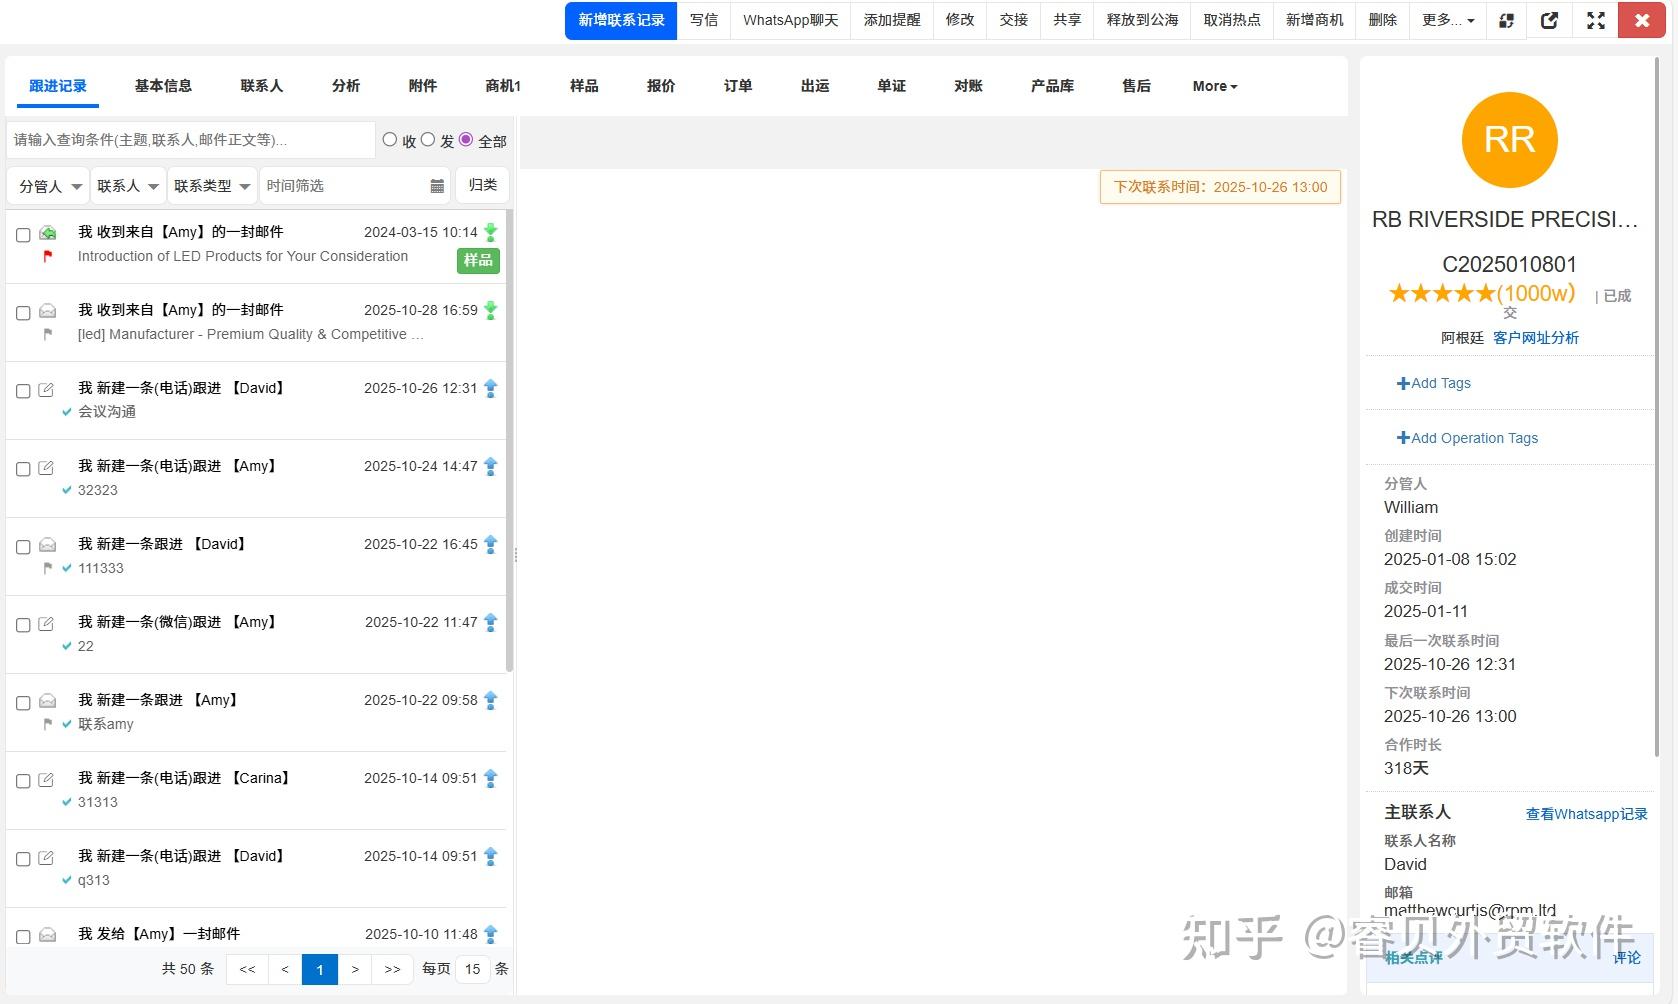Select the 收 radio button
This screenshot has width=1678, height=1004.
(390, 140)
